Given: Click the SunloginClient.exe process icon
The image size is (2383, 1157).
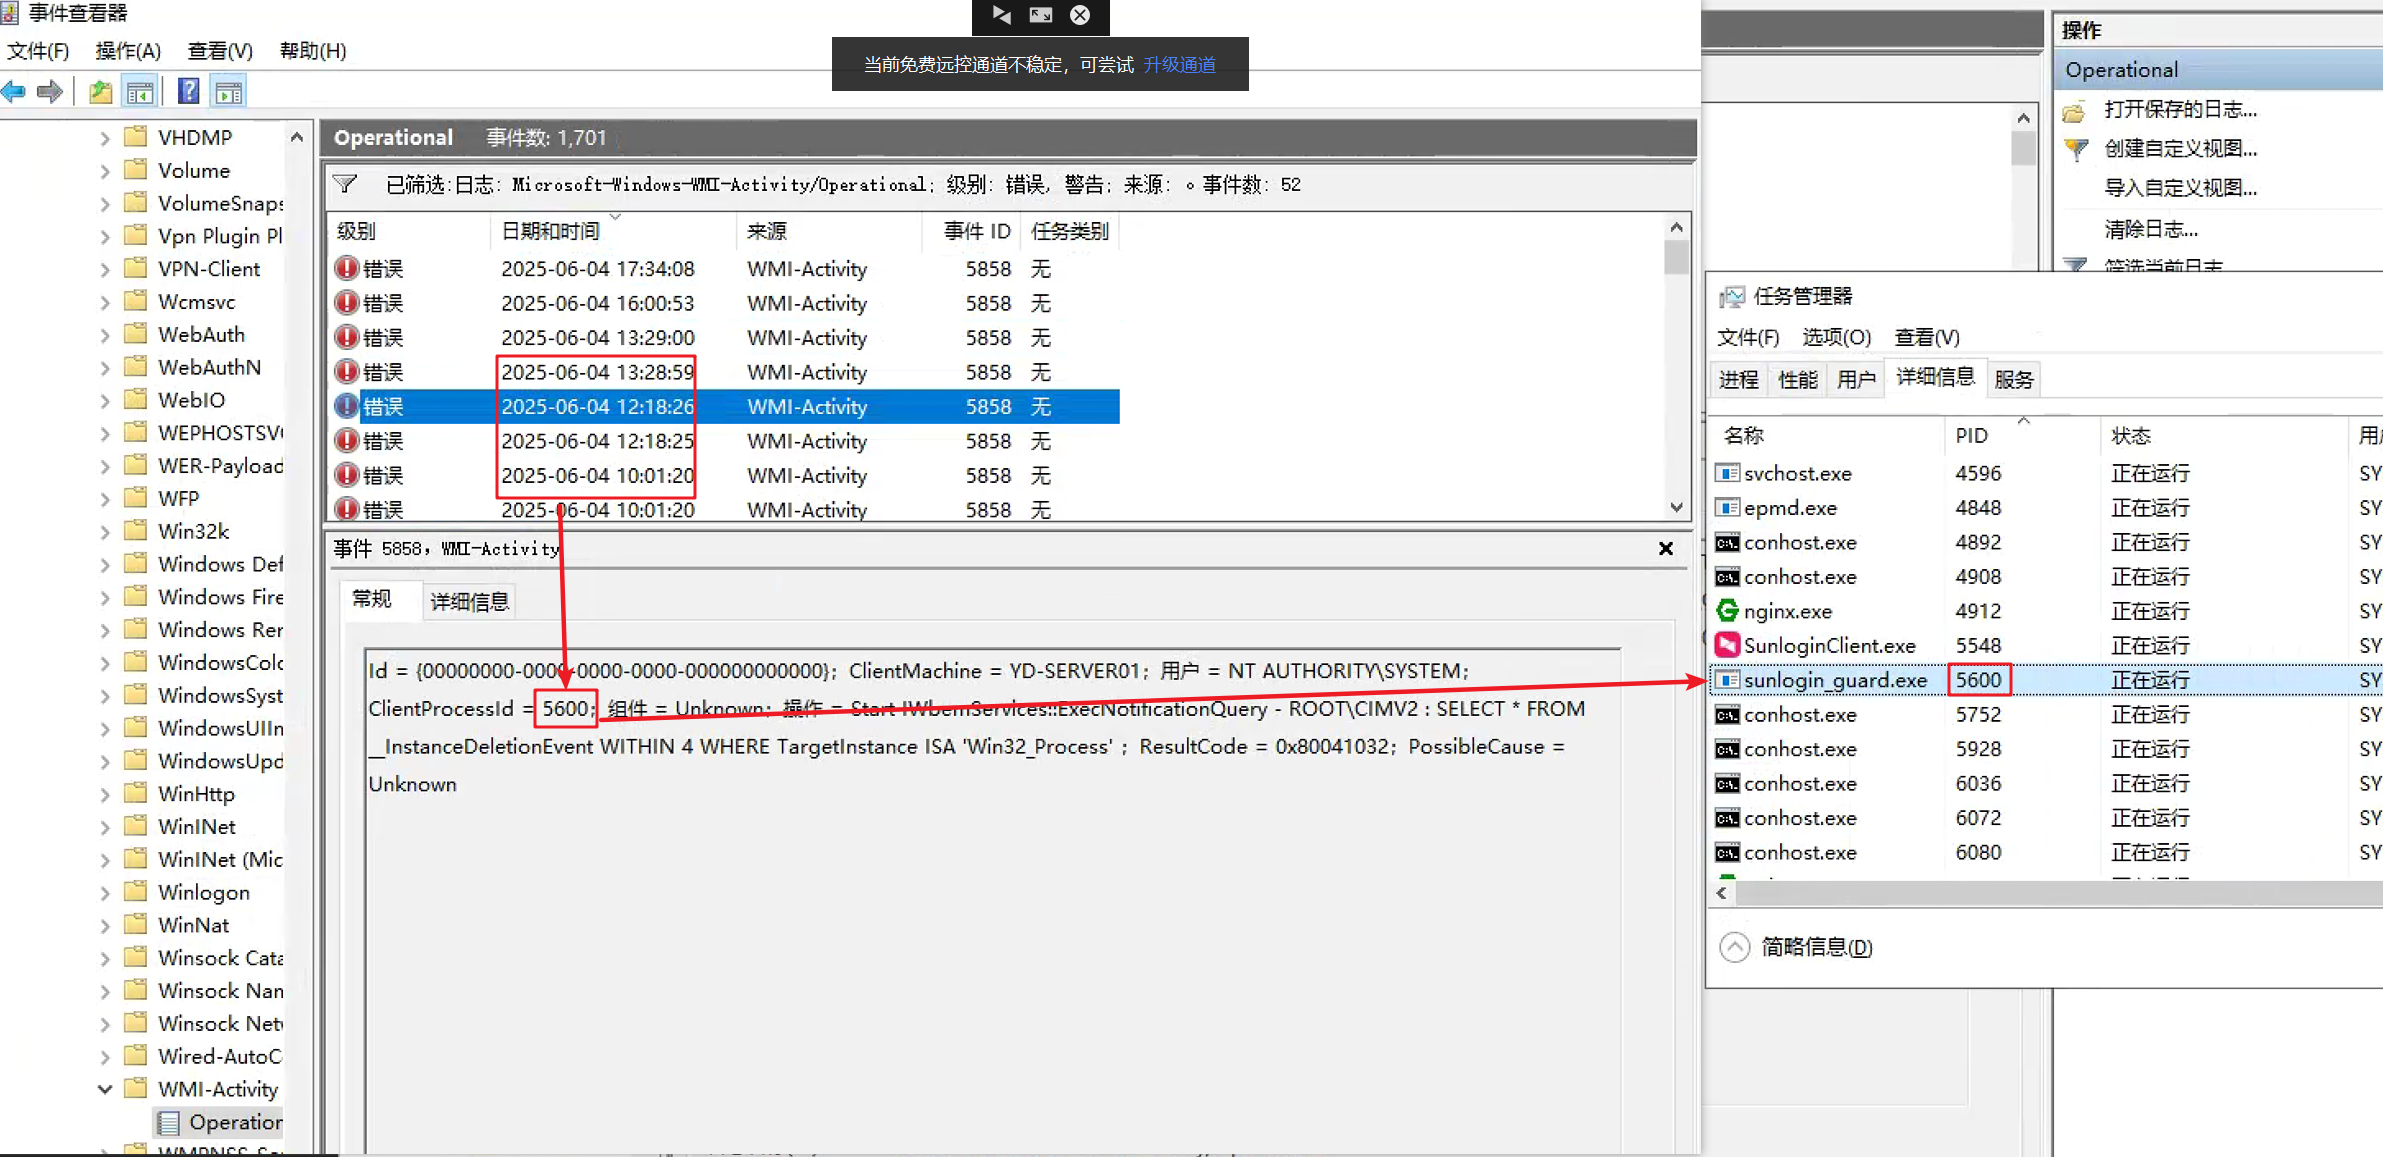Looking at the screenshot, I should click(1727, 645).
